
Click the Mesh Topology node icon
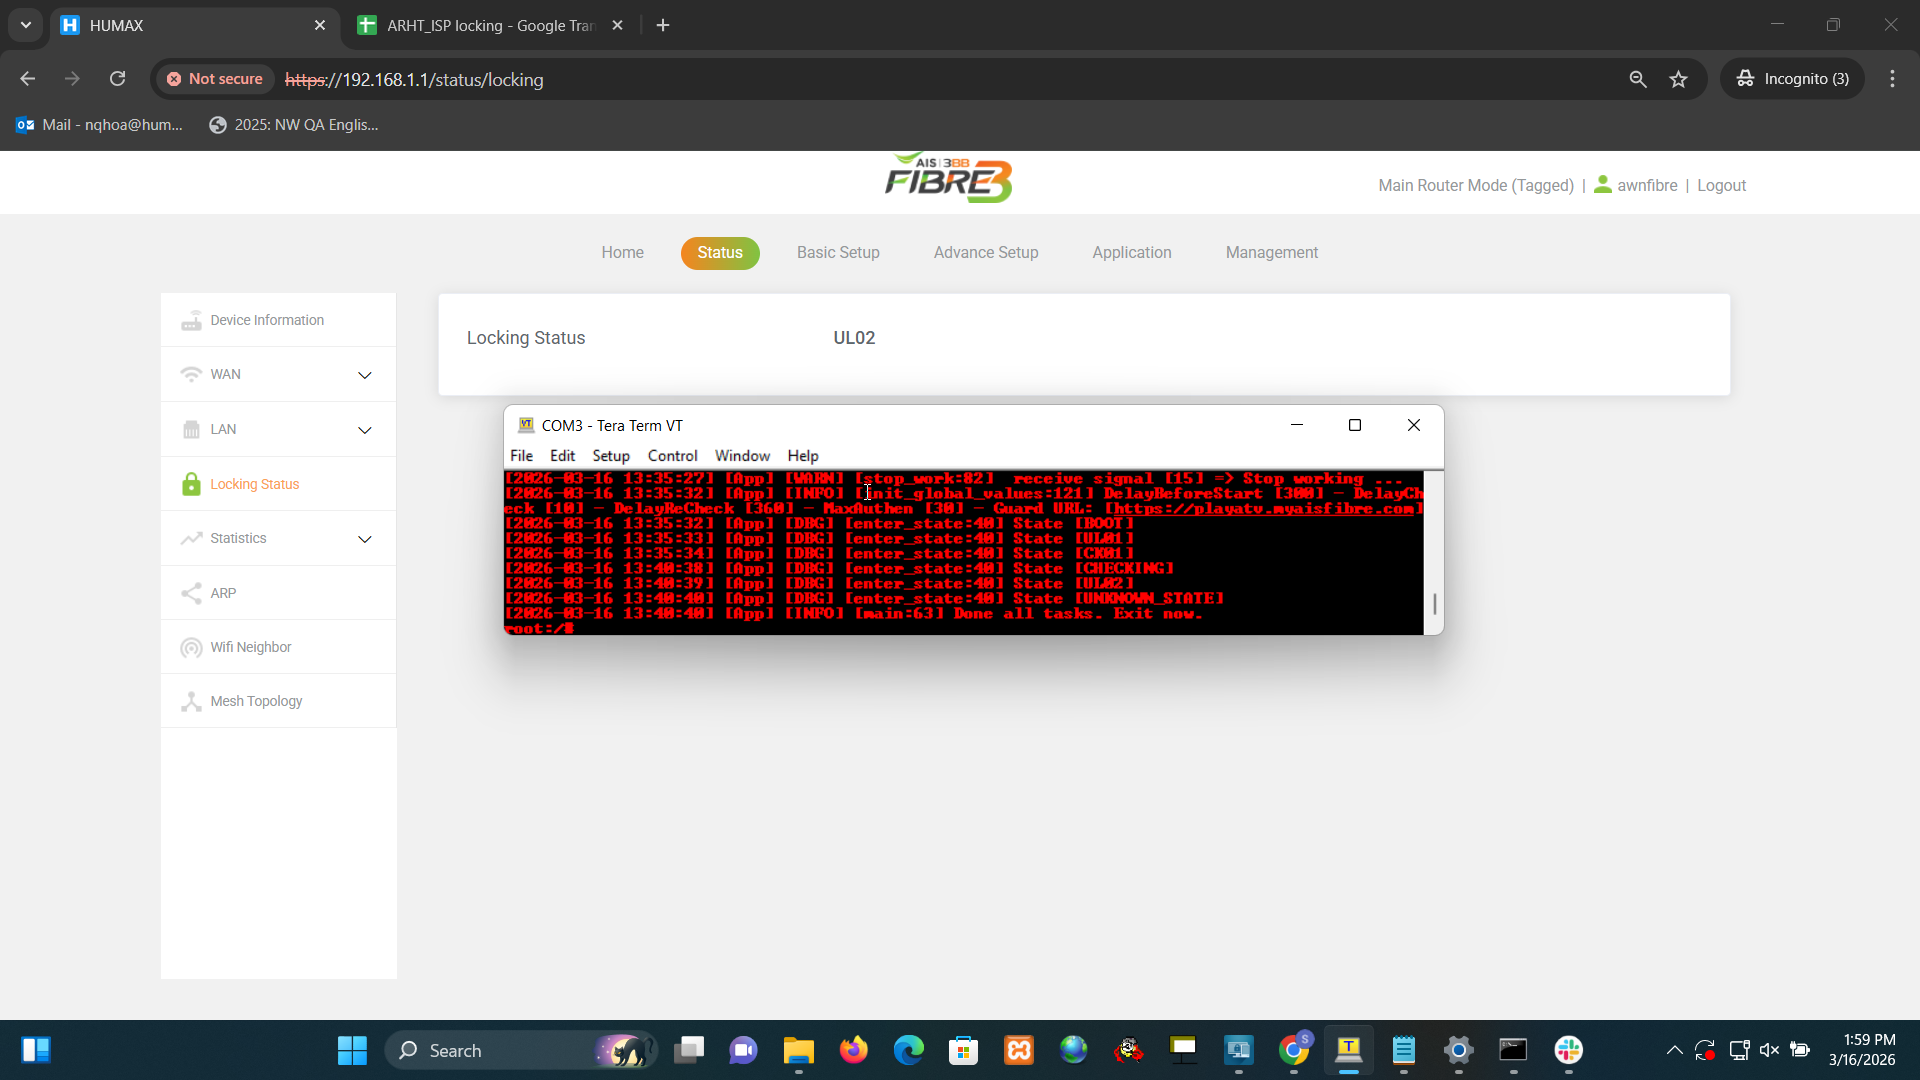[191, 702]
